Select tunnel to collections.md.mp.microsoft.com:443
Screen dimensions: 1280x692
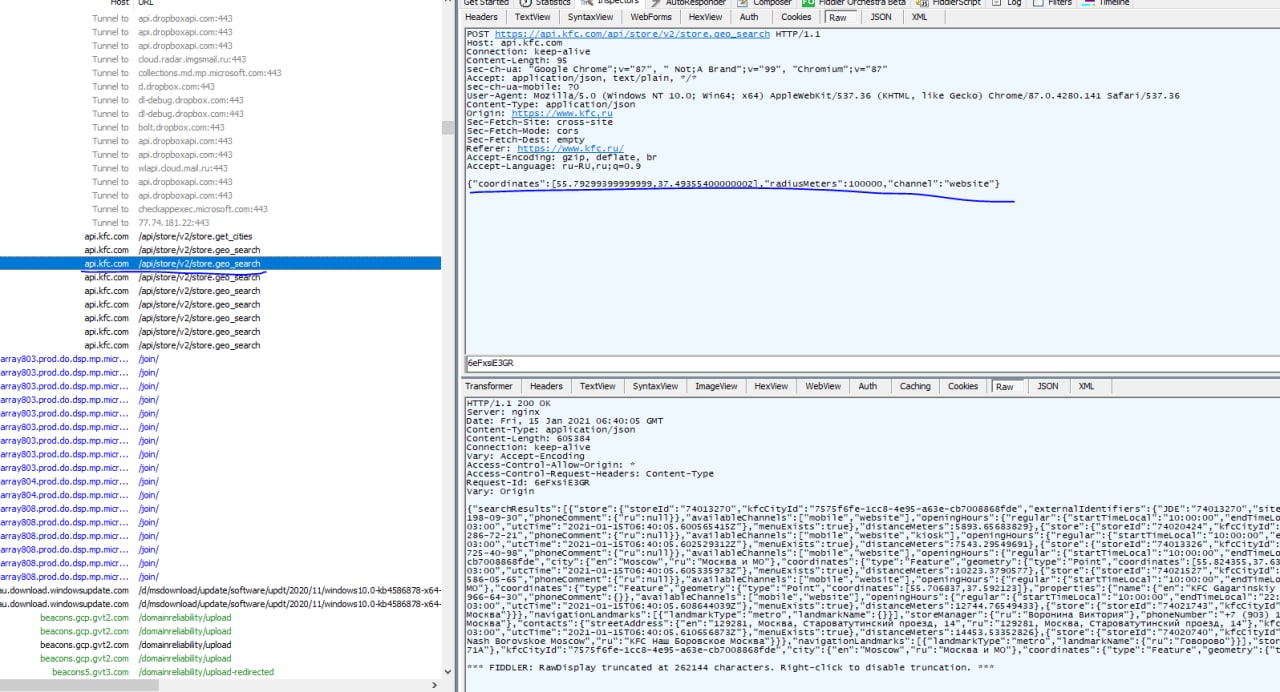point(220,73)
